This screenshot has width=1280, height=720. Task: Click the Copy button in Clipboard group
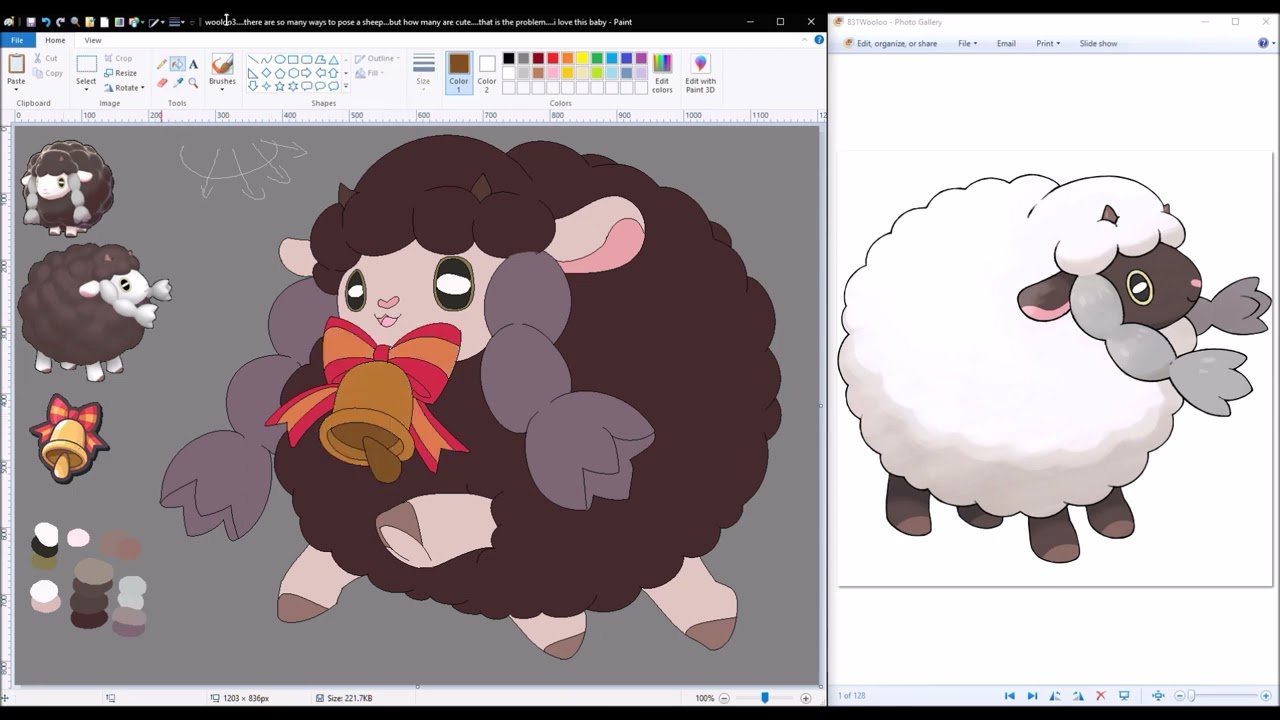click(x=46, y=73)
